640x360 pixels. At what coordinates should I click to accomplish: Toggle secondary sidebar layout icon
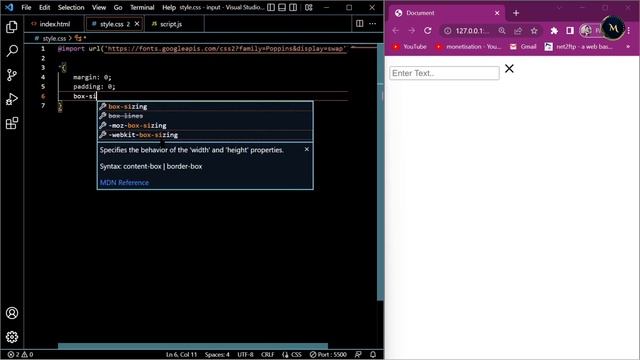click(x=293, y=7)
